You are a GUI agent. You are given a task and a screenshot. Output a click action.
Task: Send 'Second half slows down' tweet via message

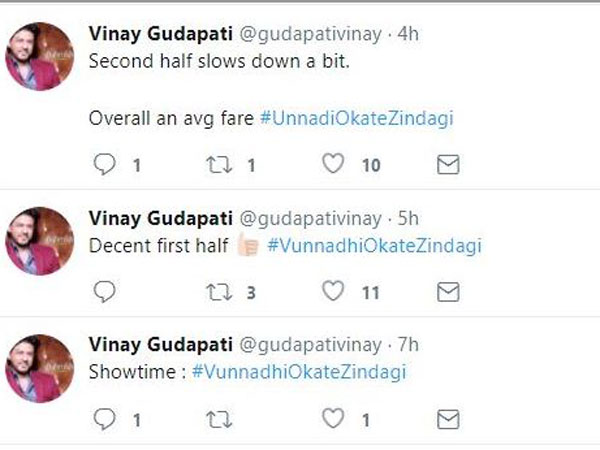449,165
